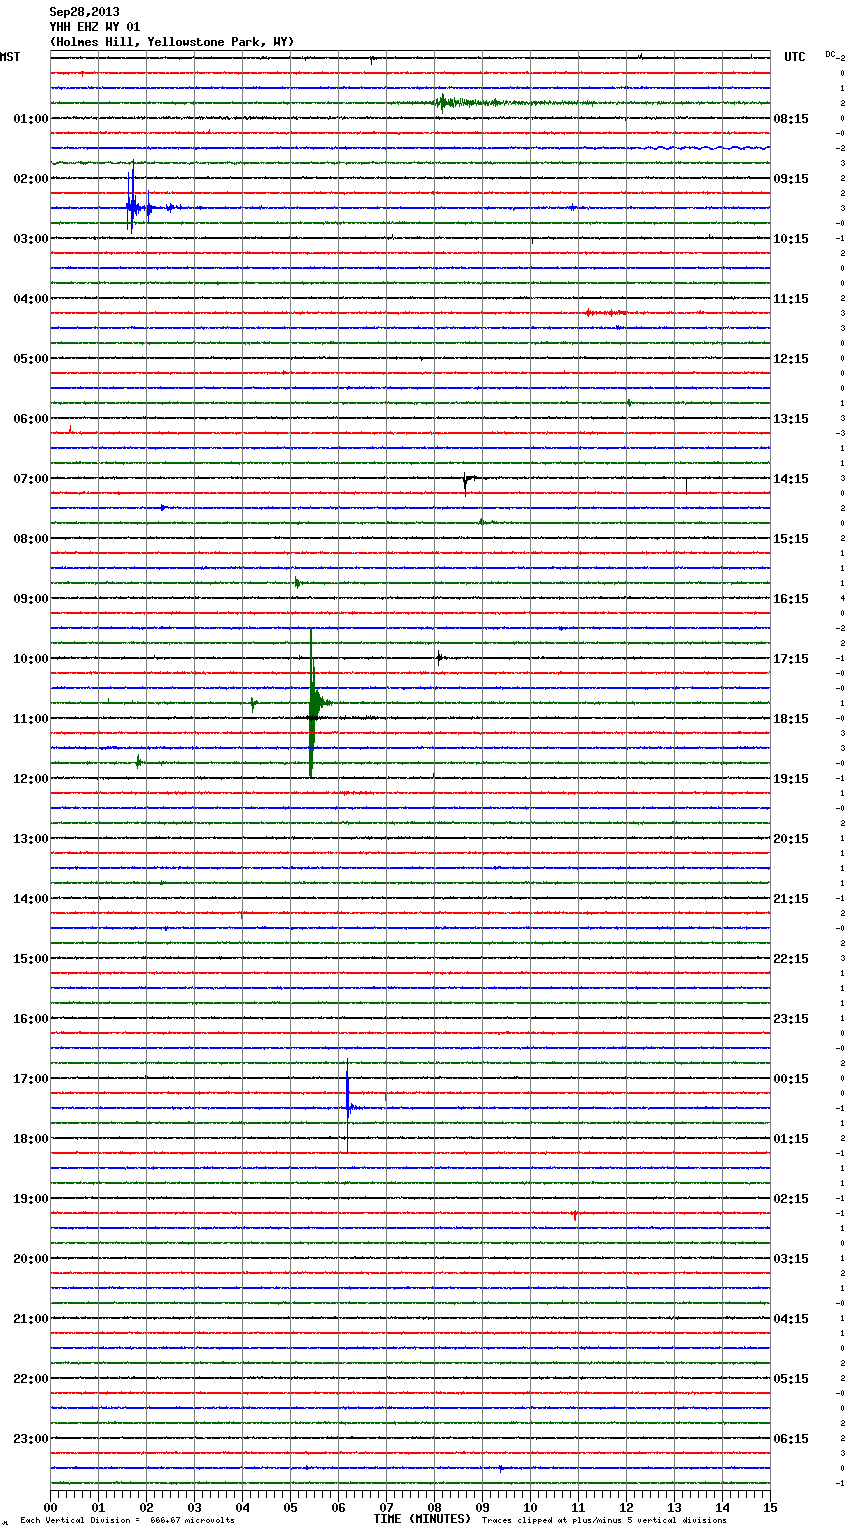Select the 02:00 MST time label
The height and width of the screenshot is (1534, 850).
(30, 179)
